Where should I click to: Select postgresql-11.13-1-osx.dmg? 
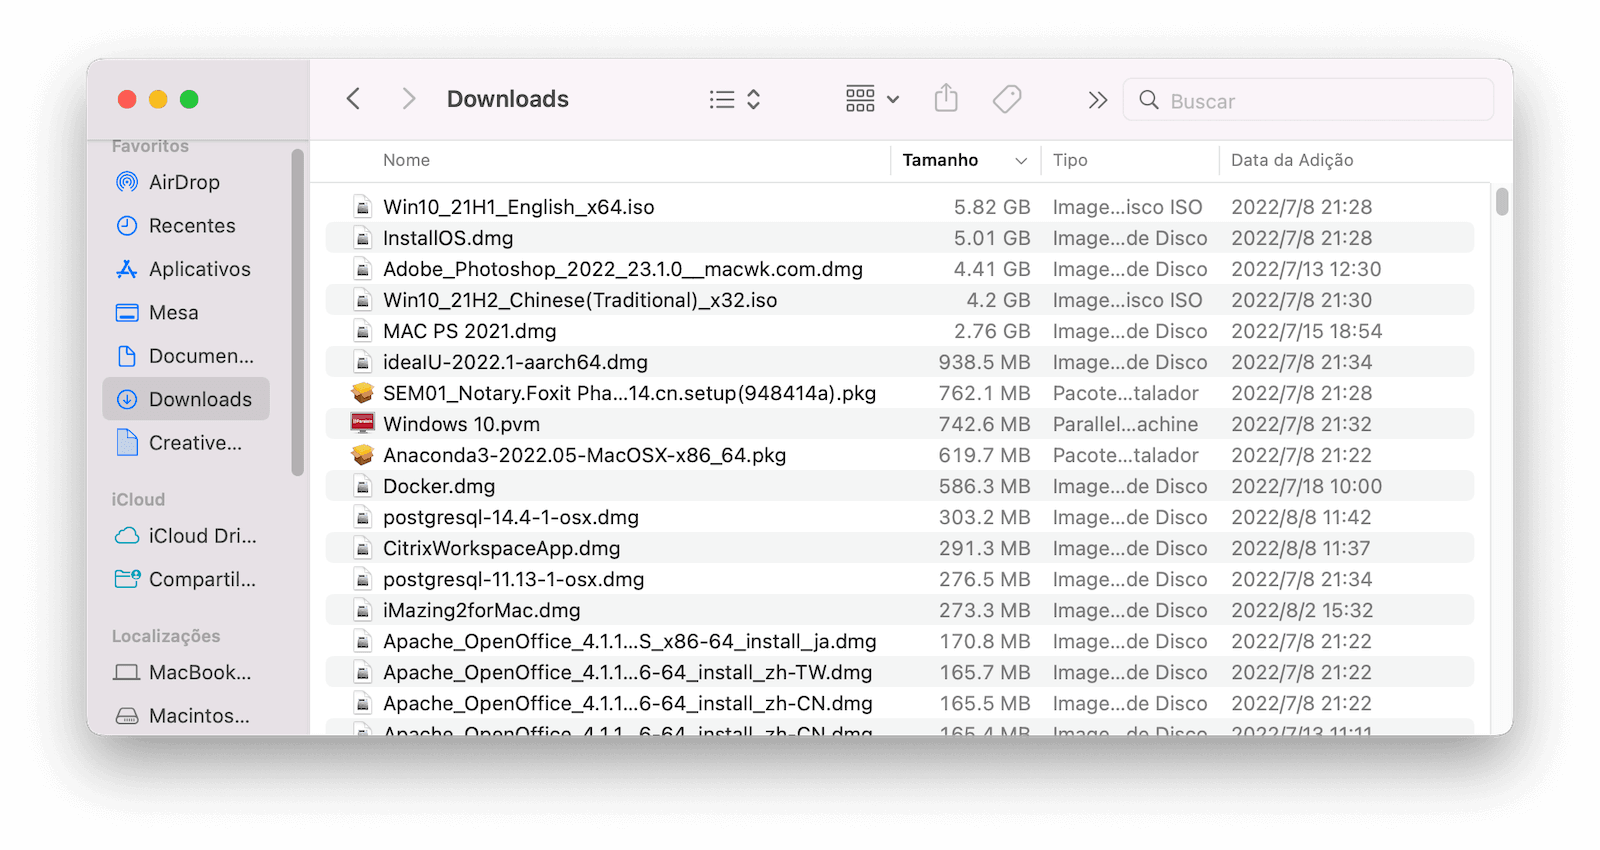pos(899,579)
